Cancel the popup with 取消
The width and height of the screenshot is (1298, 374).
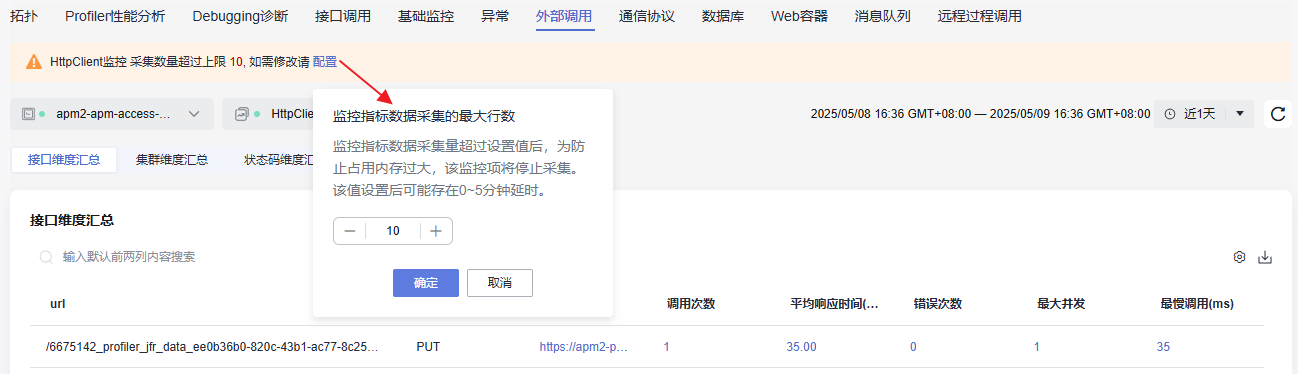[x=500, y=283]
